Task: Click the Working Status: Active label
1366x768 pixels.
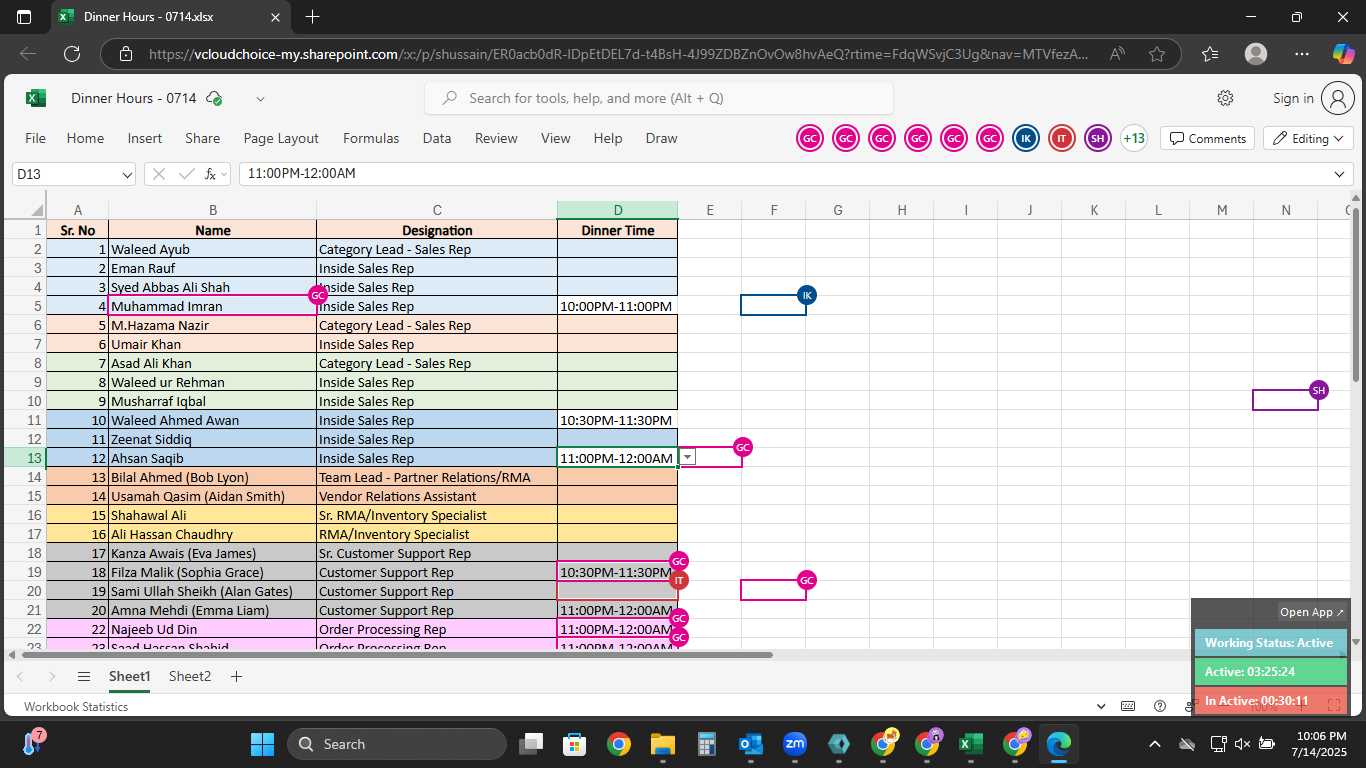Action: point(1270,643)
